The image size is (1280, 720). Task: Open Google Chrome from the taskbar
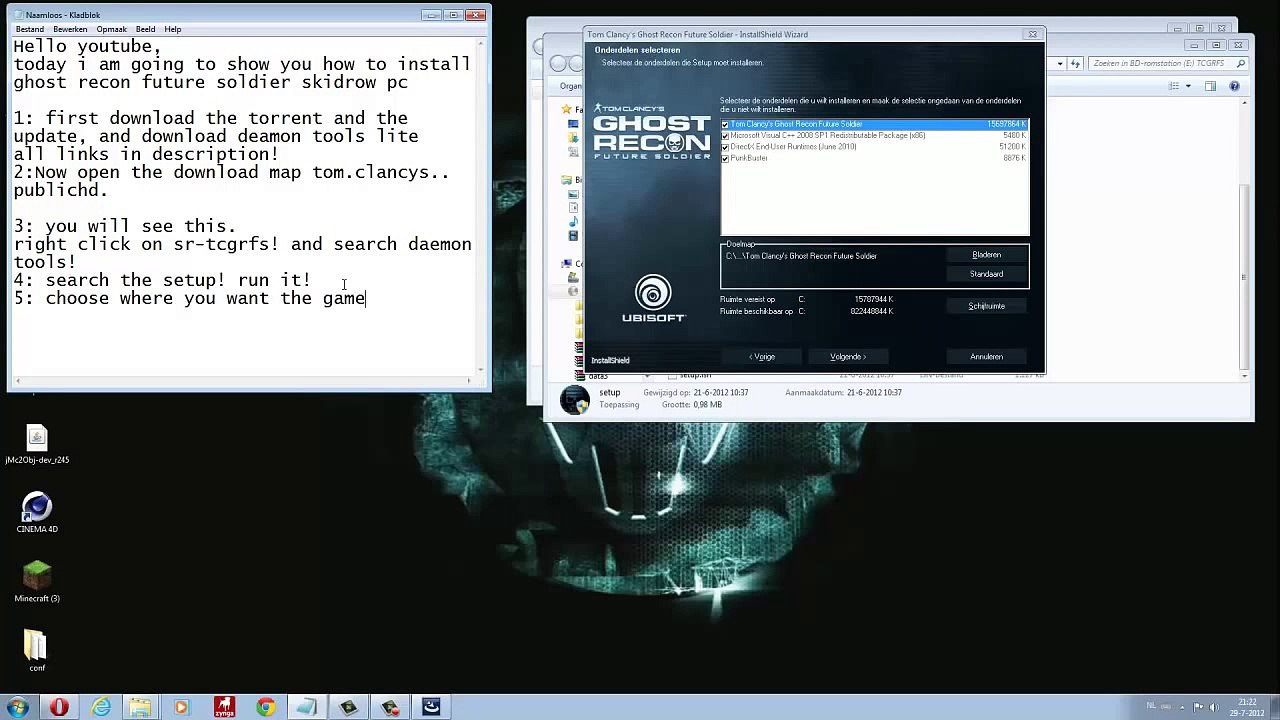[x=265, y=707]
